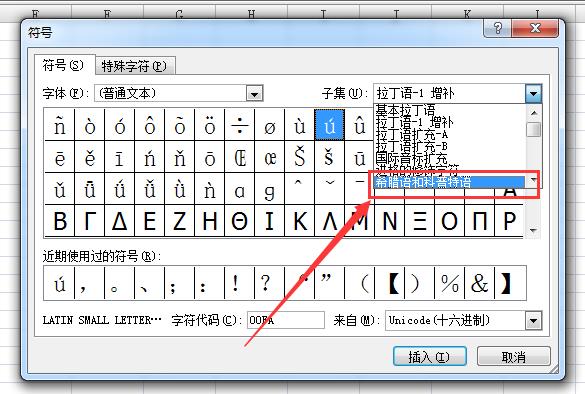
Task: Pick recently used ! exclamation mark
Action: (x=240, y=284)
